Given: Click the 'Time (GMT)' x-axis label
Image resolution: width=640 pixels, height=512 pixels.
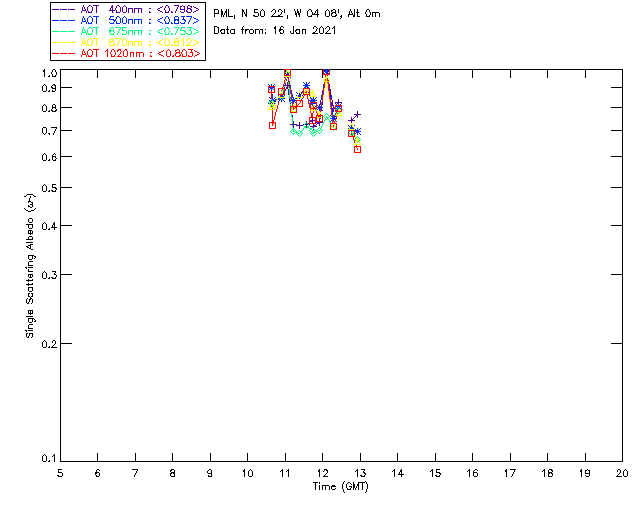Looking at the screenshot, I should click(x=340, y=487).
